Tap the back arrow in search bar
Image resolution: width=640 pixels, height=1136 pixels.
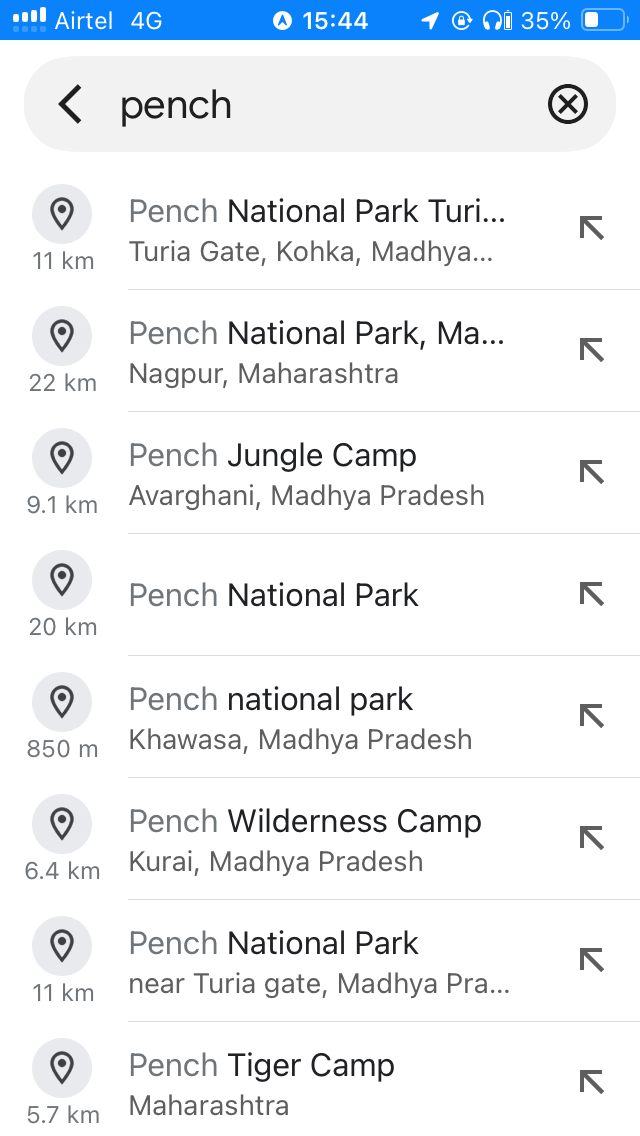pos(70,104)
